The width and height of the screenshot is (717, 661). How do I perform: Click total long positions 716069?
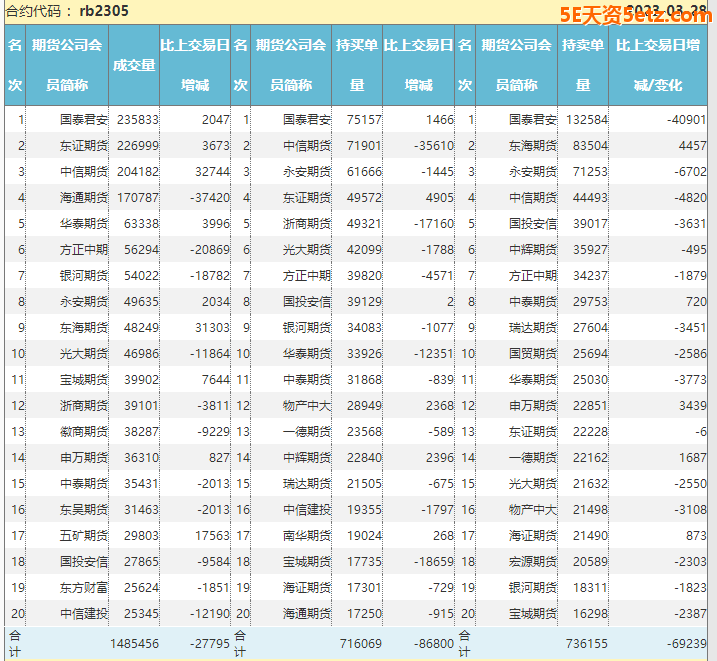[361, 644]
